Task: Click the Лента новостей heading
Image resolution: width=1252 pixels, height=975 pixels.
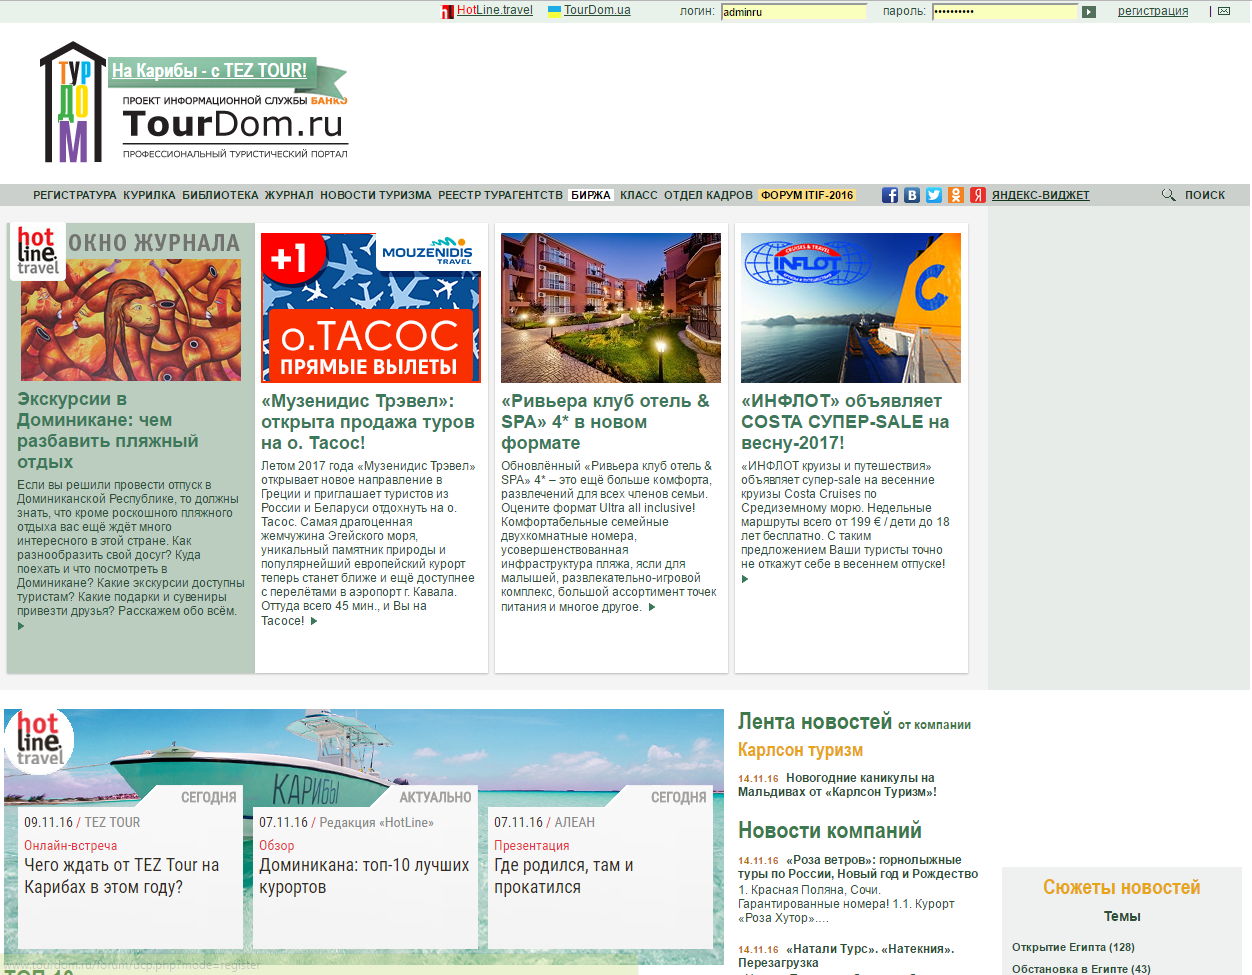Action: (x=815, y=722)
